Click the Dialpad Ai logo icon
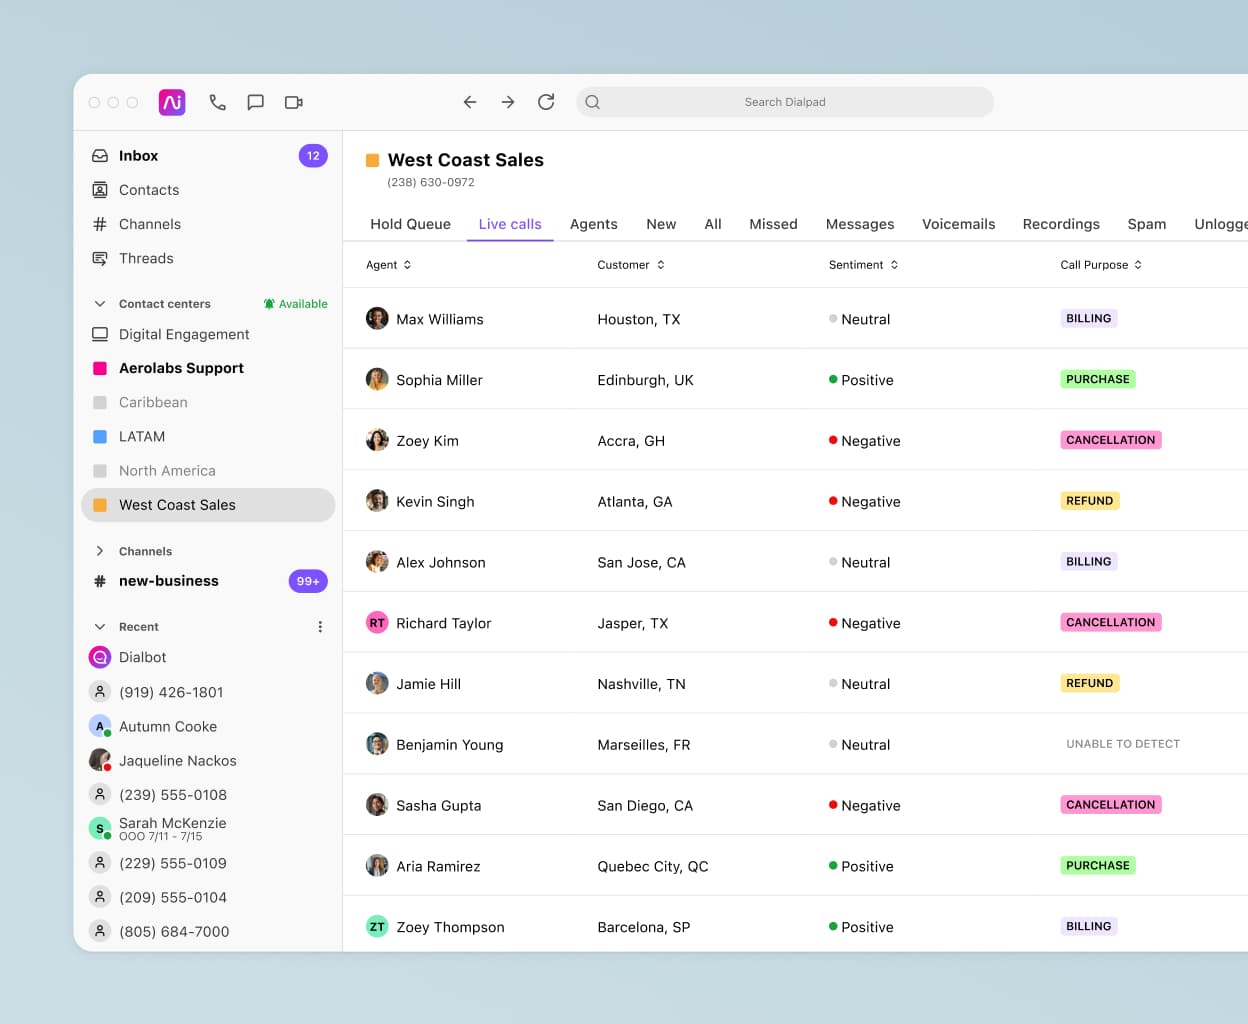This screenshot has height=1024, width=1248. pos(172,102)
